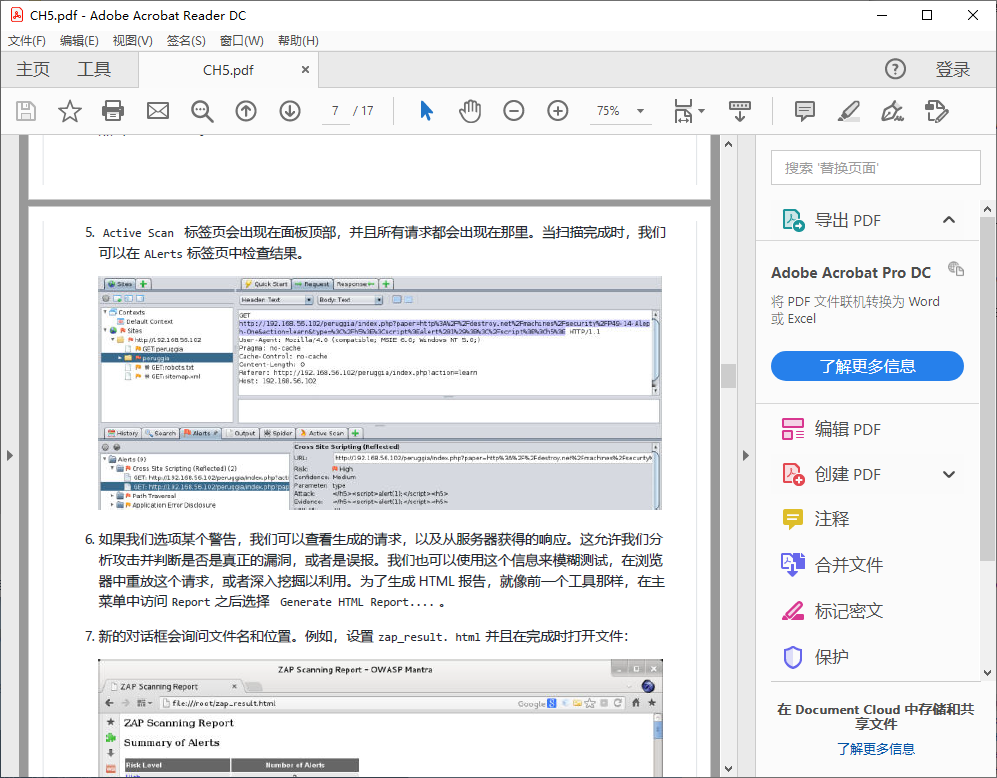
Task: Open dropdown arrow beside fit page icon
Action: (701, 111)
